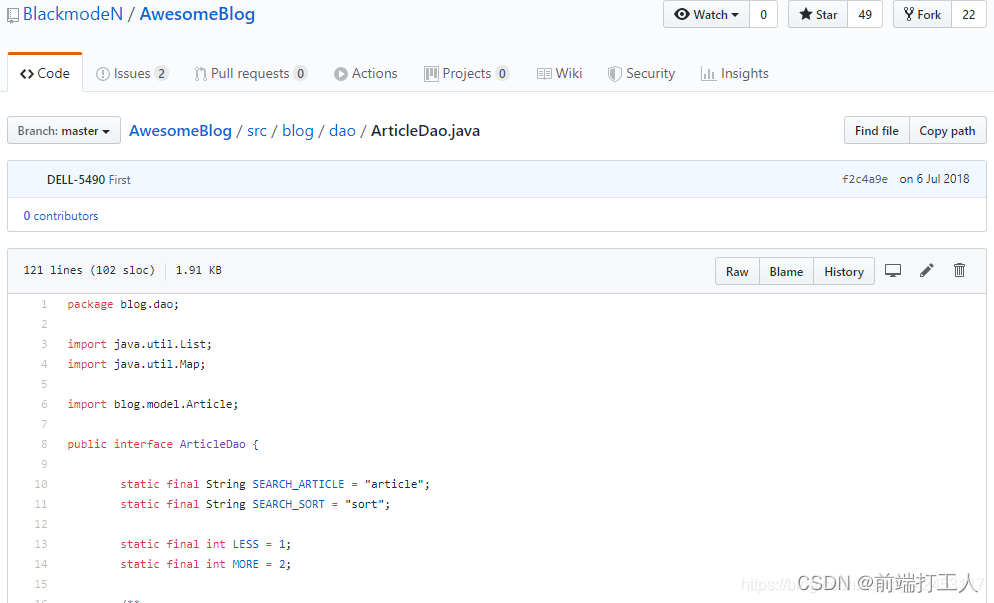Open the Projects tab

[467, 74]
